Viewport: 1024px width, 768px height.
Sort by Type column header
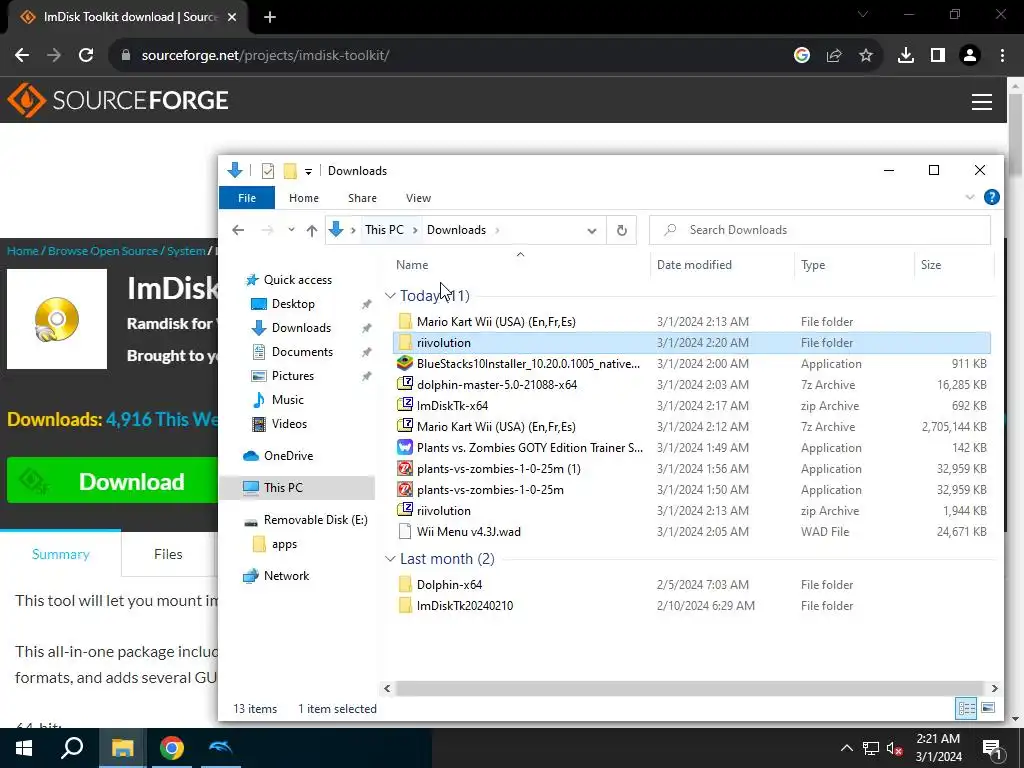pos(812,264)
